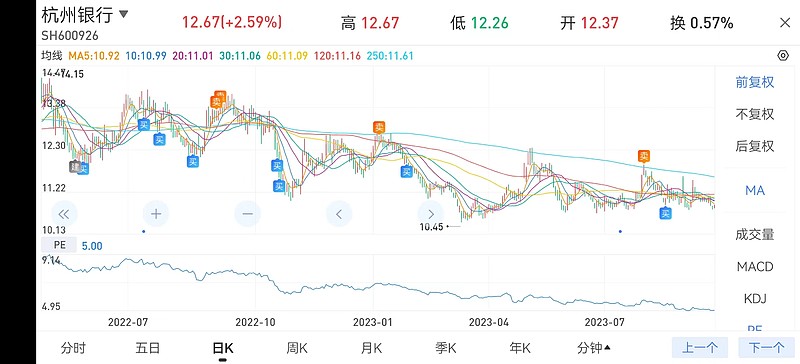Expand the 杭州银行 stock selector arrow
The image size is (800, 364).
[123, 14]
